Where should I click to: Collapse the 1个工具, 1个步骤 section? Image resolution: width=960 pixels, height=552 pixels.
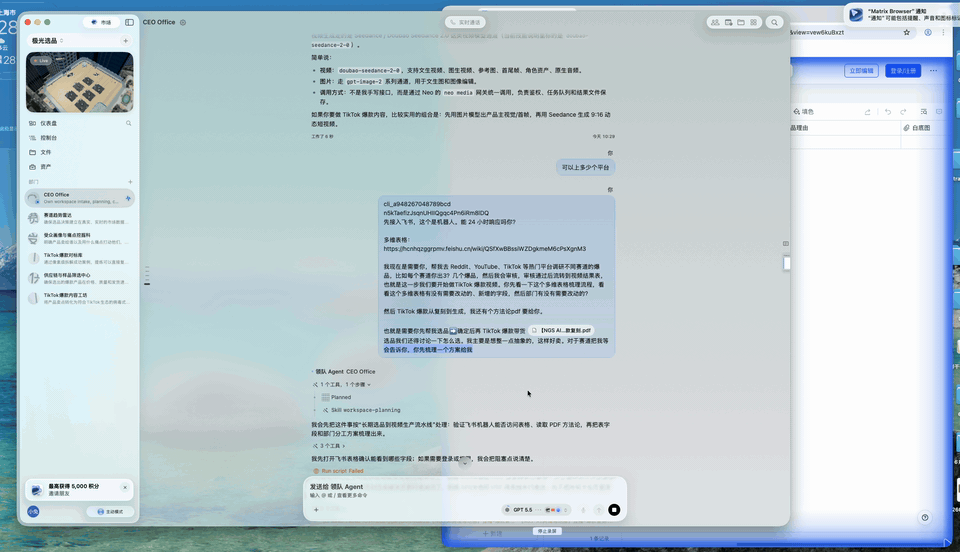pos(342,384)
